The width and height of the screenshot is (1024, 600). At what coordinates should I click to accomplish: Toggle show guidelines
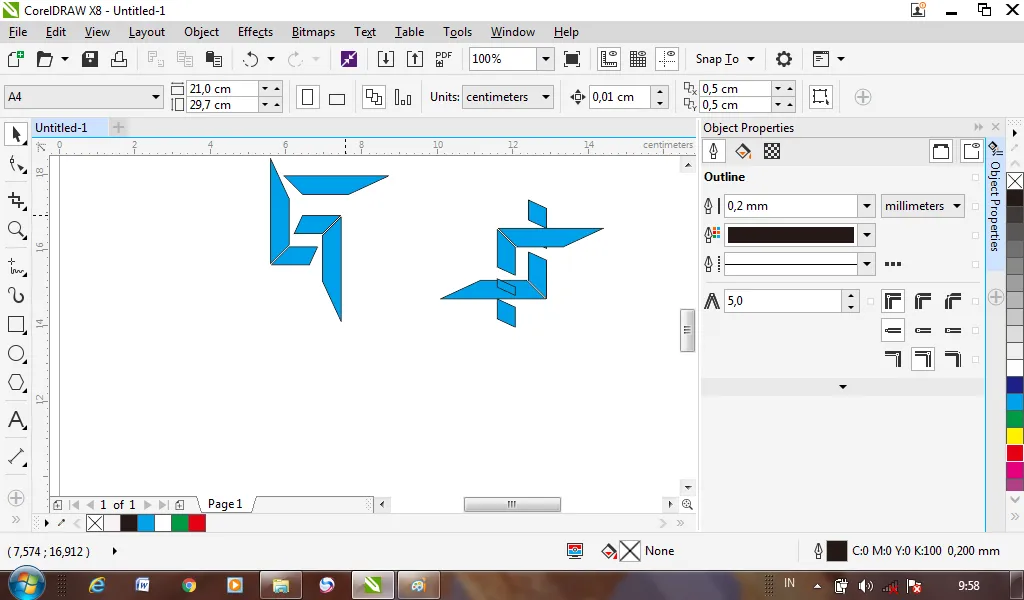point(667,59)
